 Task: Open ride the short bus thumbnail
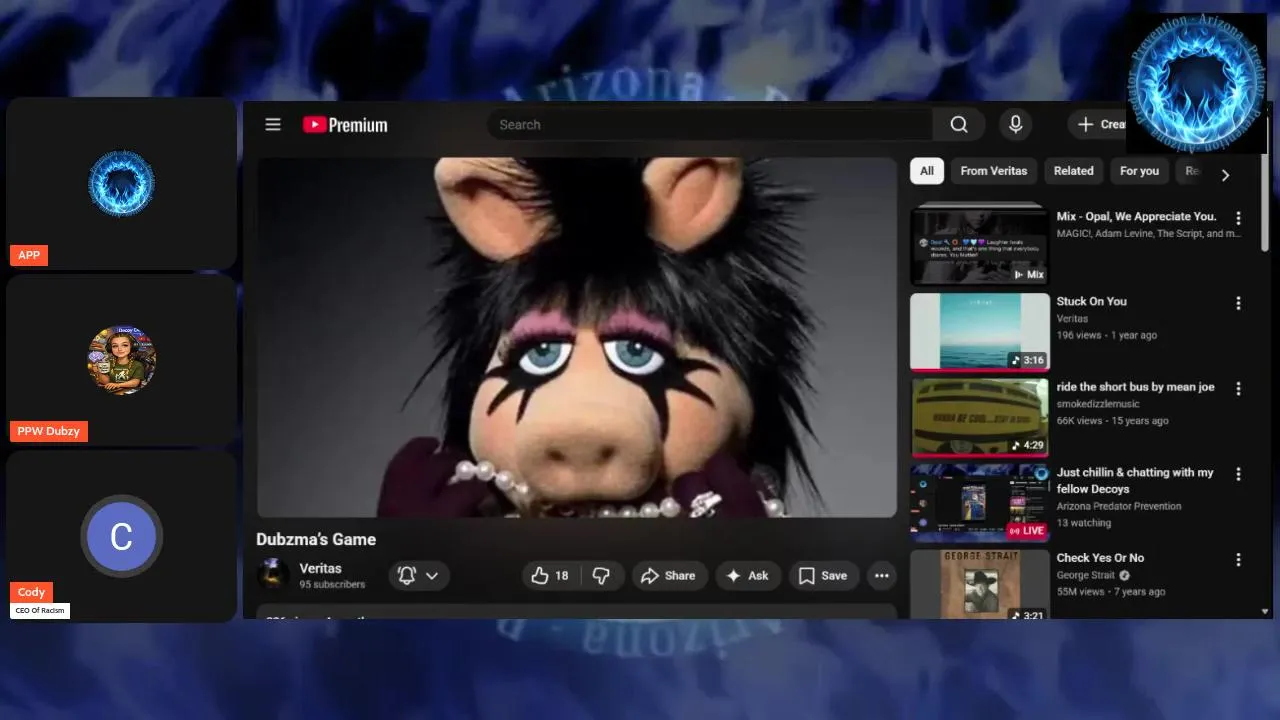tap(979, 417)
